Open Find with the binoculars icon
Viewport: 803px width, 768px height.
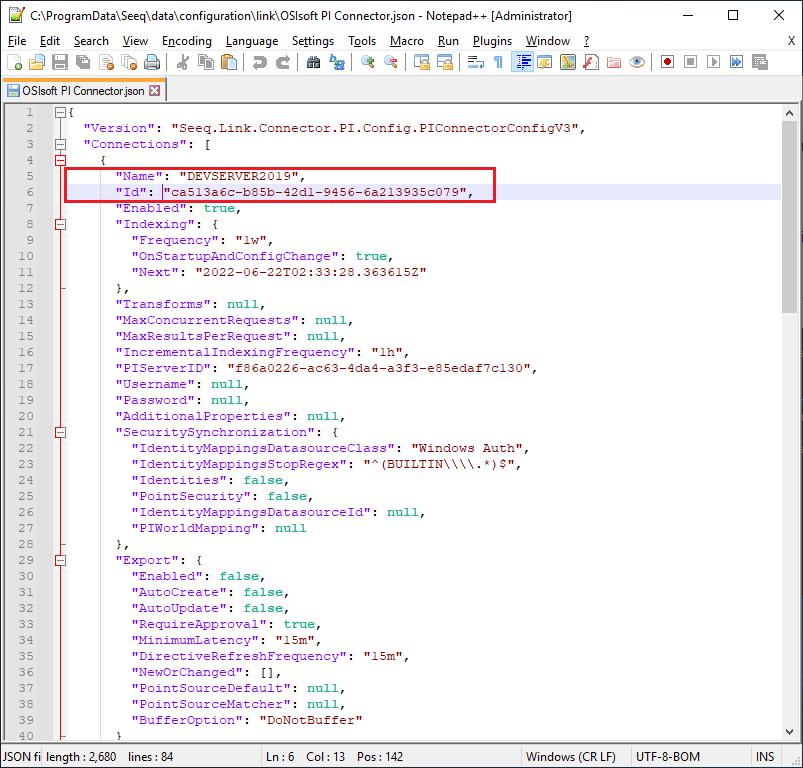pyautogui.click(x=313, y=62)
